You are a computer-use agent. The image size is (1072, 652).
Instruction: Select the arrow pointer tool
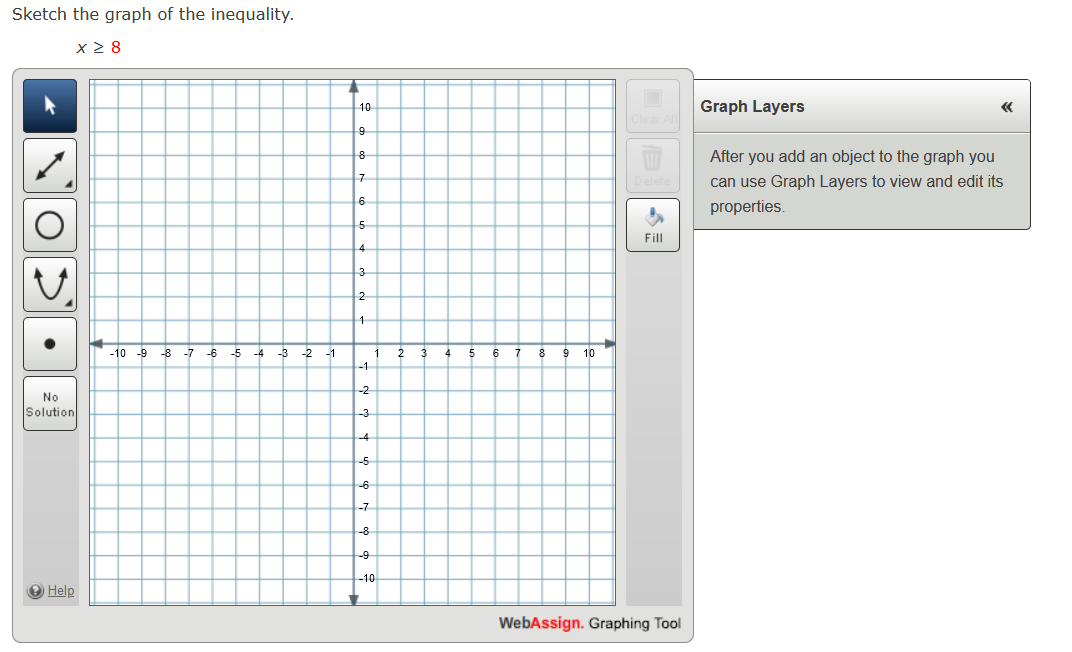pos(49,105)
